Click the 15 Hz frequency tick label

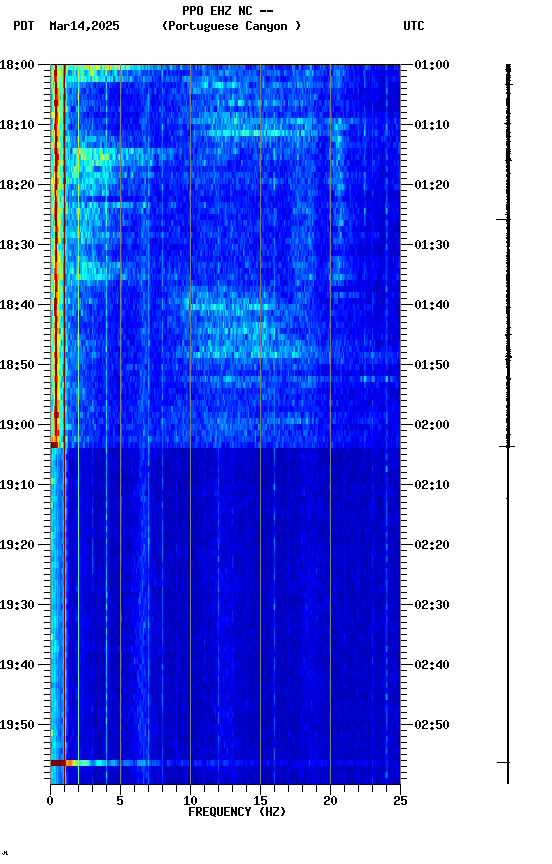(x=260, y=801)
